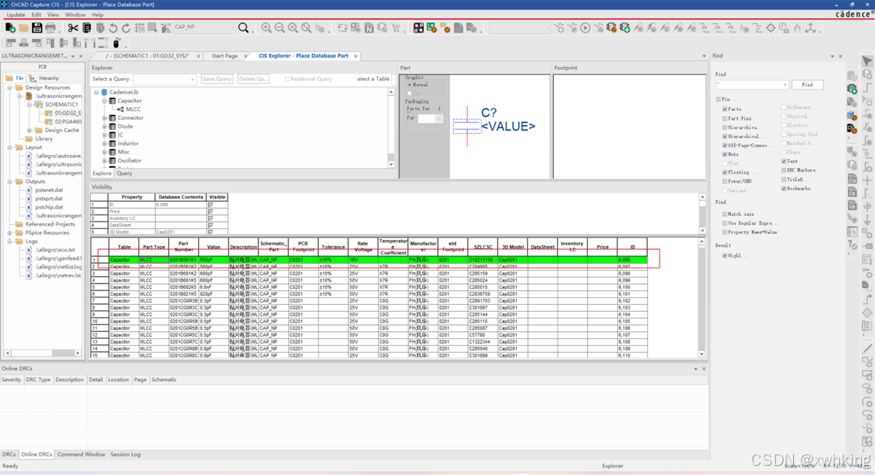Click the magnifier Search icon
This screenshot has width=875, height=475.
click(x=243, y=27)
